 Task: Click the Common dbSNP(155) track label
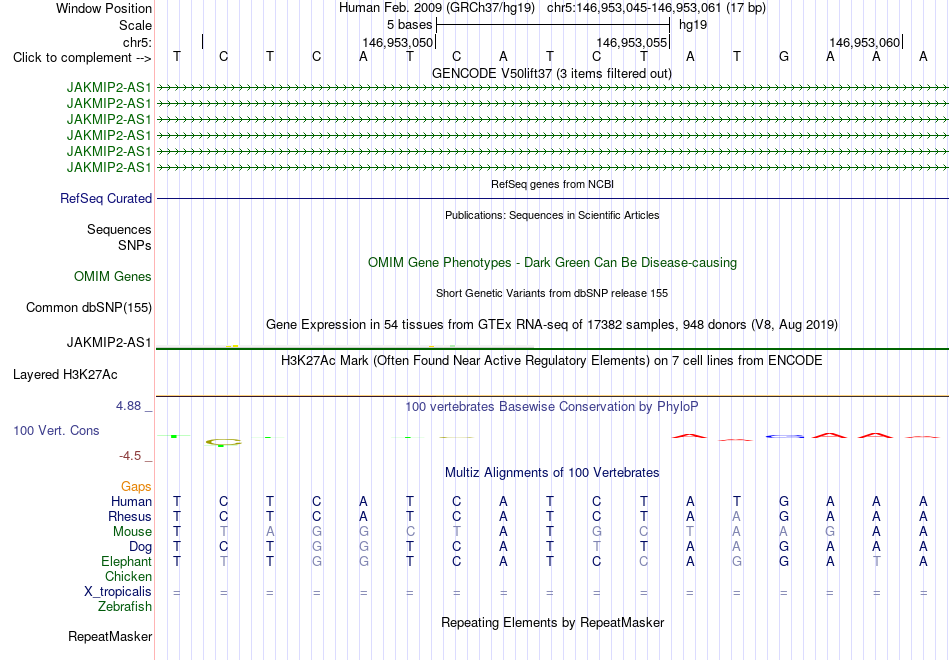click(x=89, y=308)
